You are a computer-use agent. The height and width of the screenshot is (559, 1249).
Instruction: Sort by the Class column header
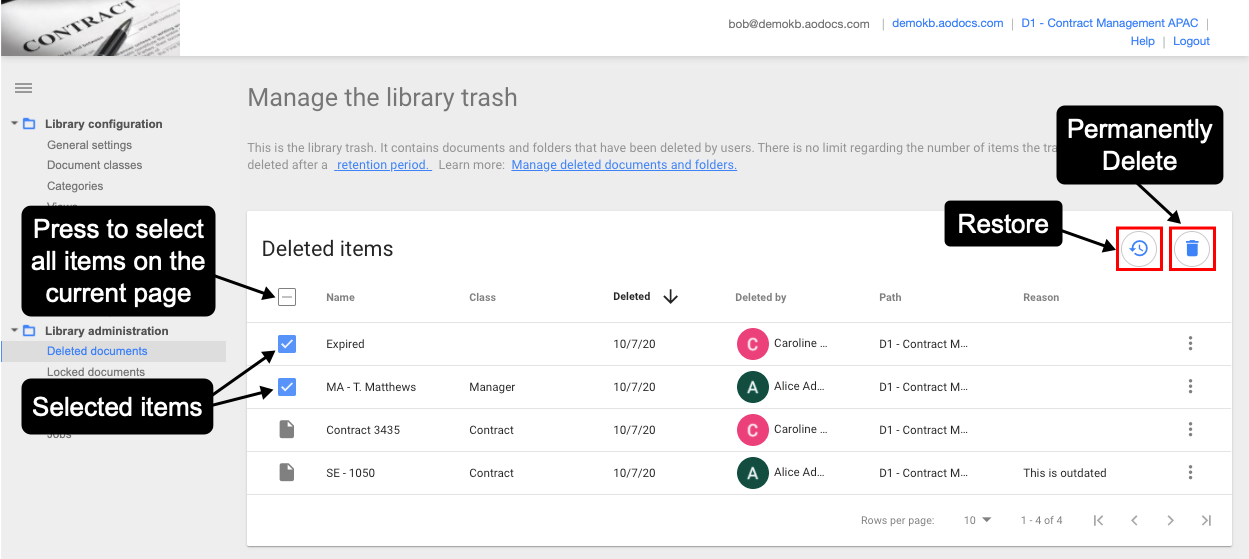482,297
